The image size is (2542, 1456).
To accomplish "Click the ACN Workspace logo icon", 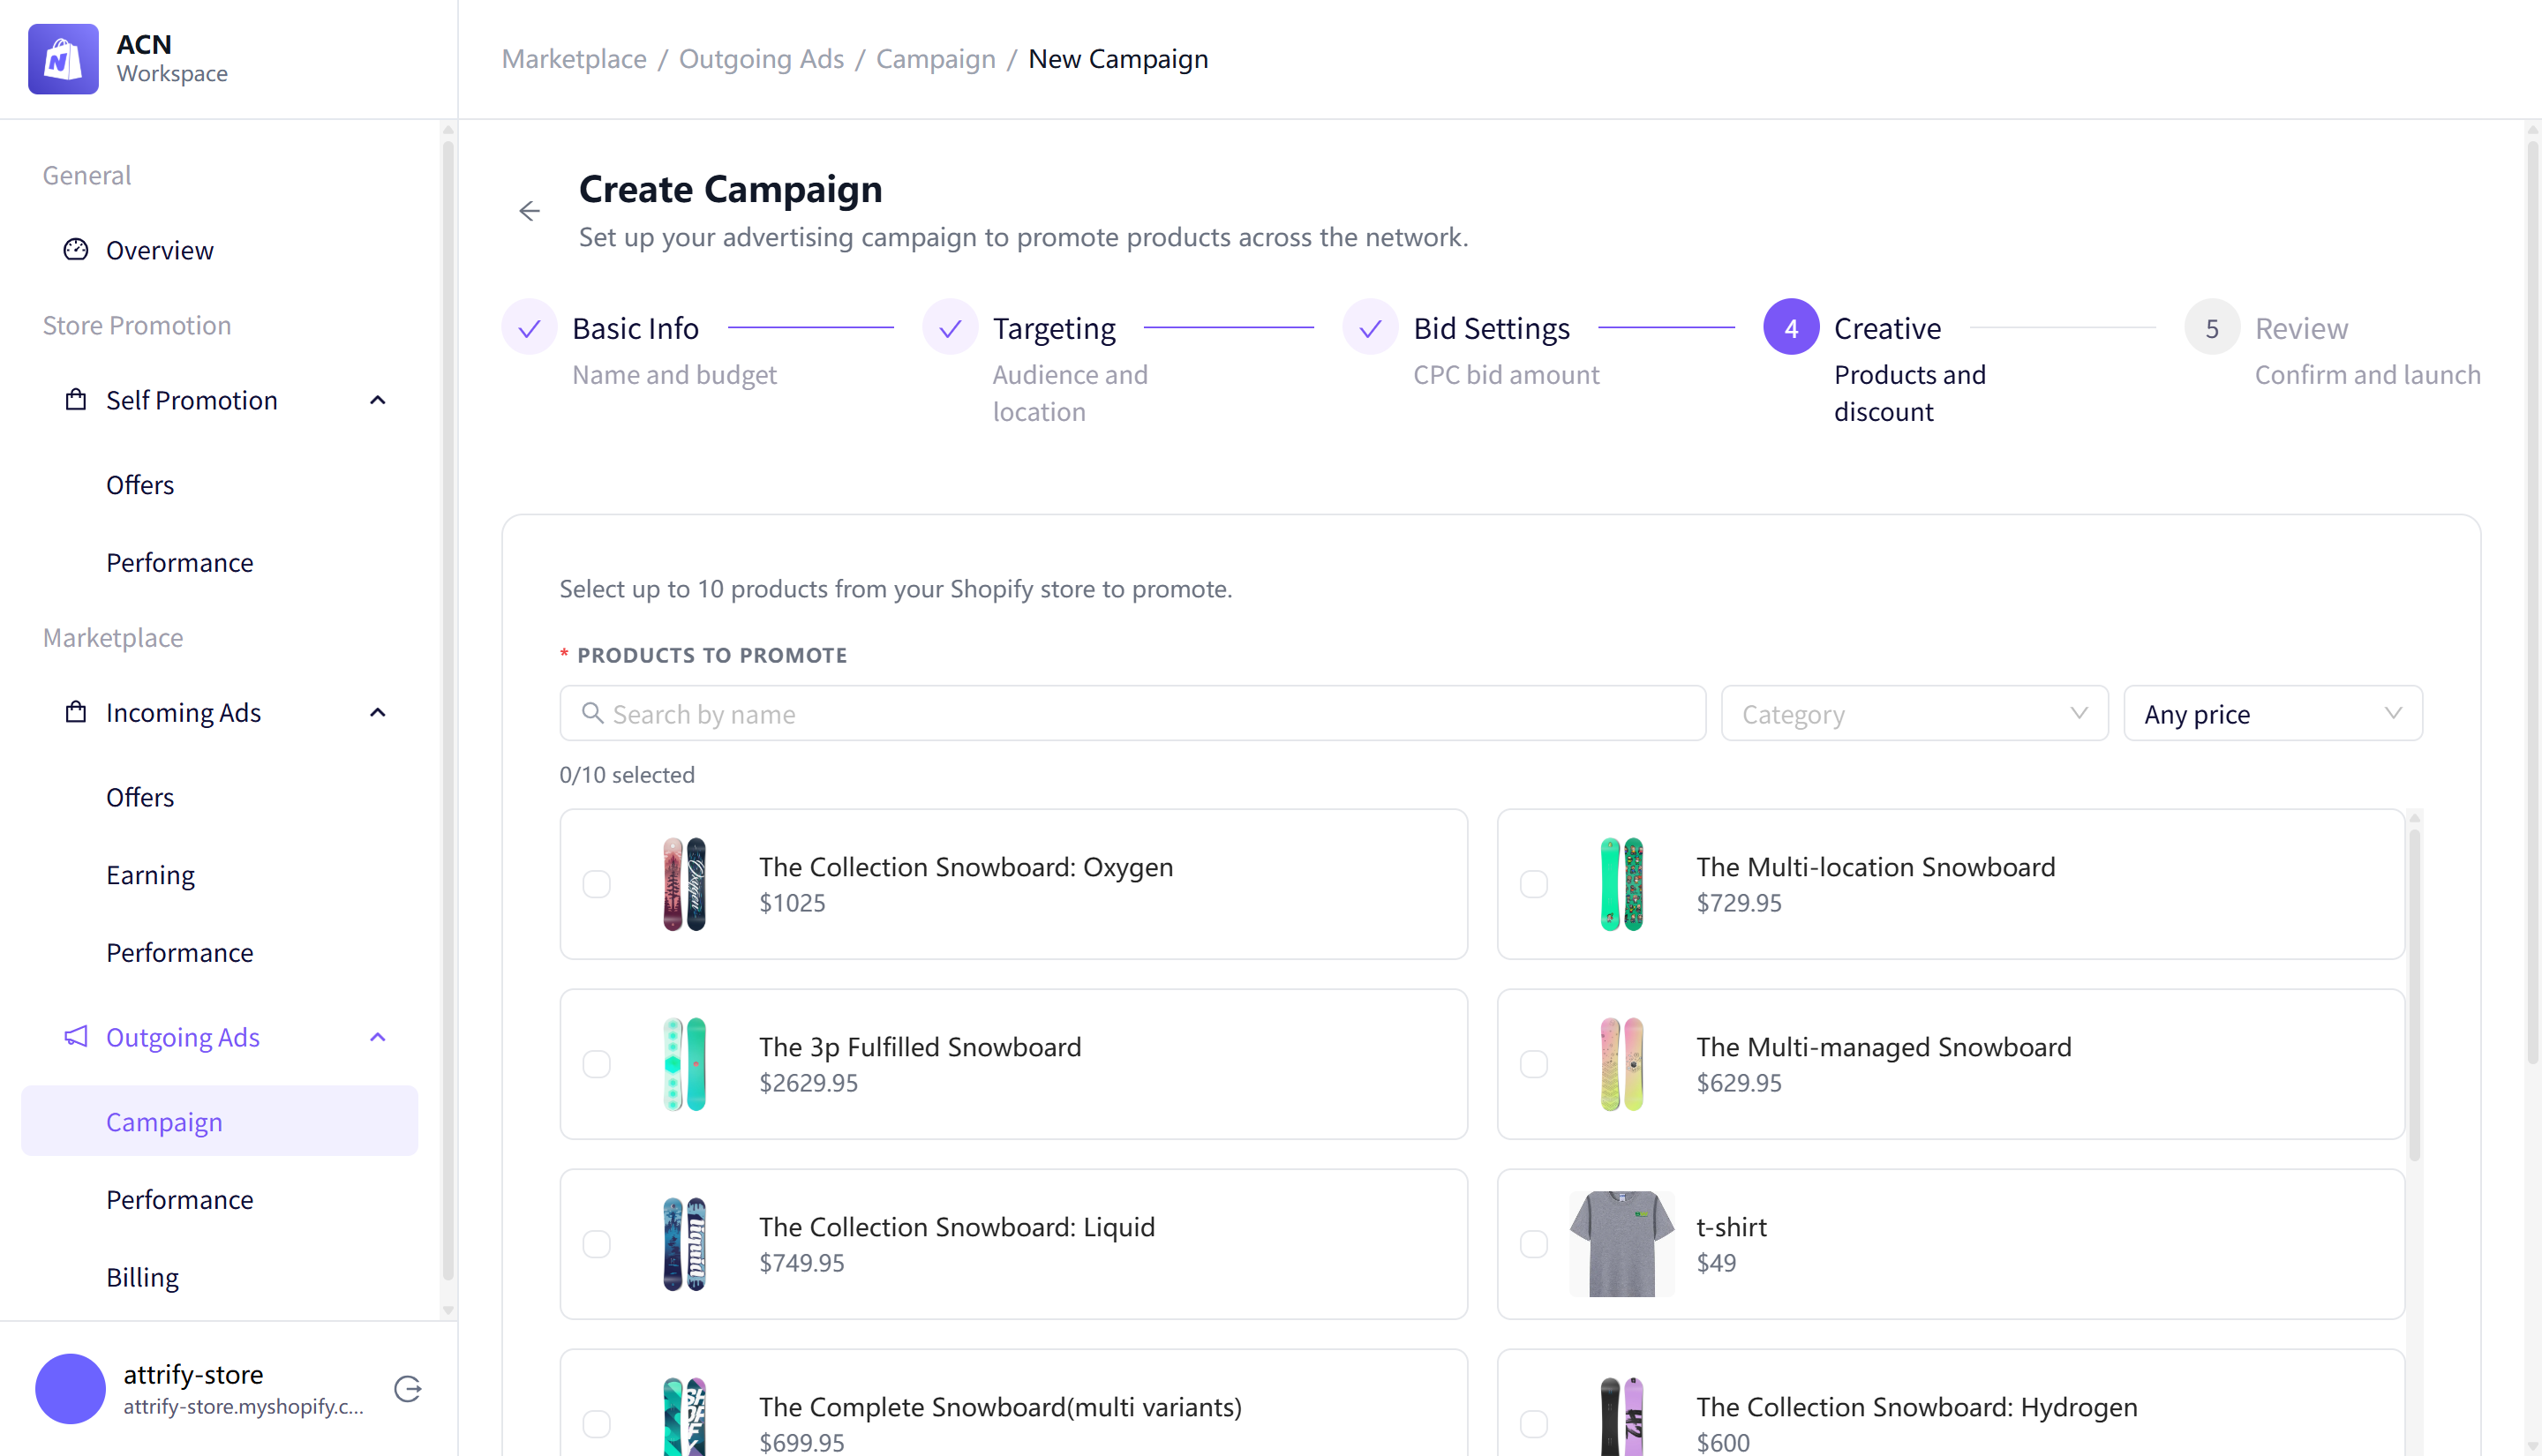I will (x=63, y=59).
